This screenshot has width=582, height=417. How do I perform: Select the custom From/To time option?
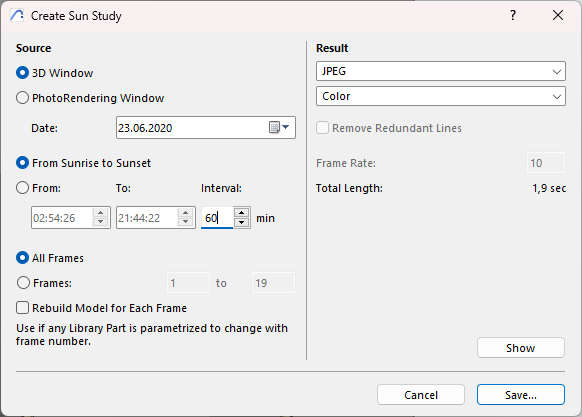pos(22,188)
